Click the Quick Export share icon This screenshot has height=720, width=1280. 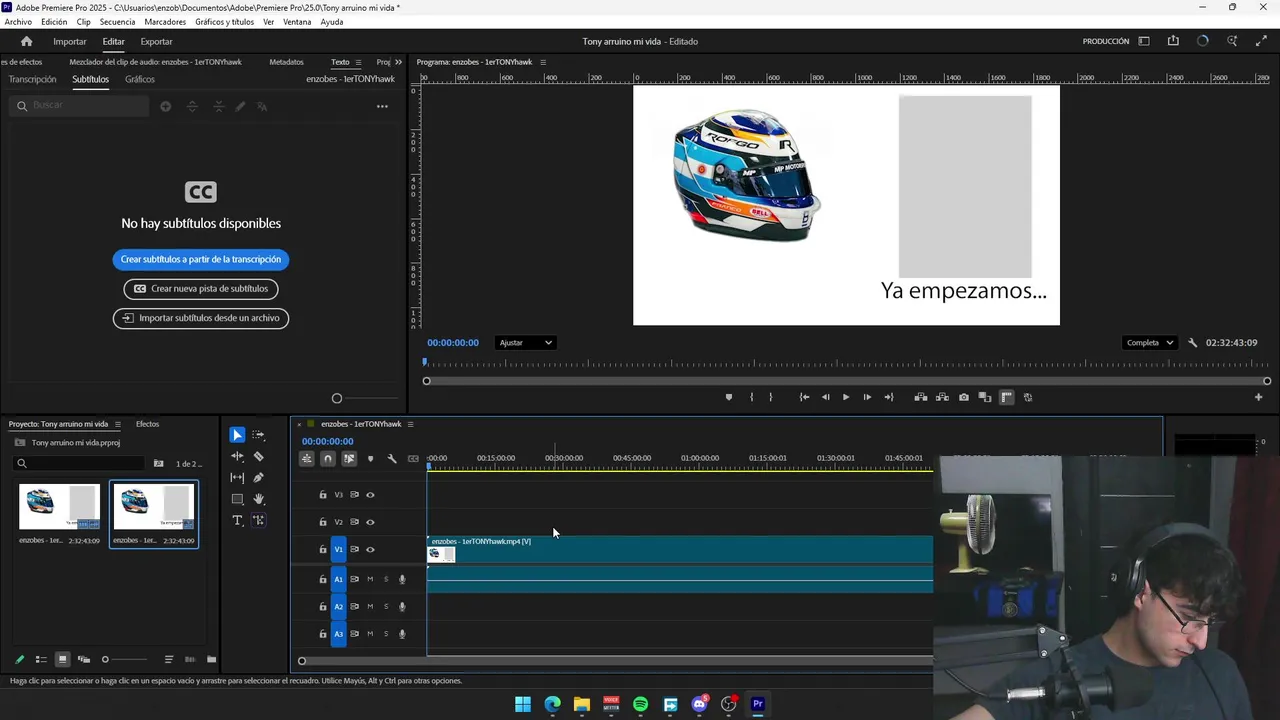coord(1173,41)
